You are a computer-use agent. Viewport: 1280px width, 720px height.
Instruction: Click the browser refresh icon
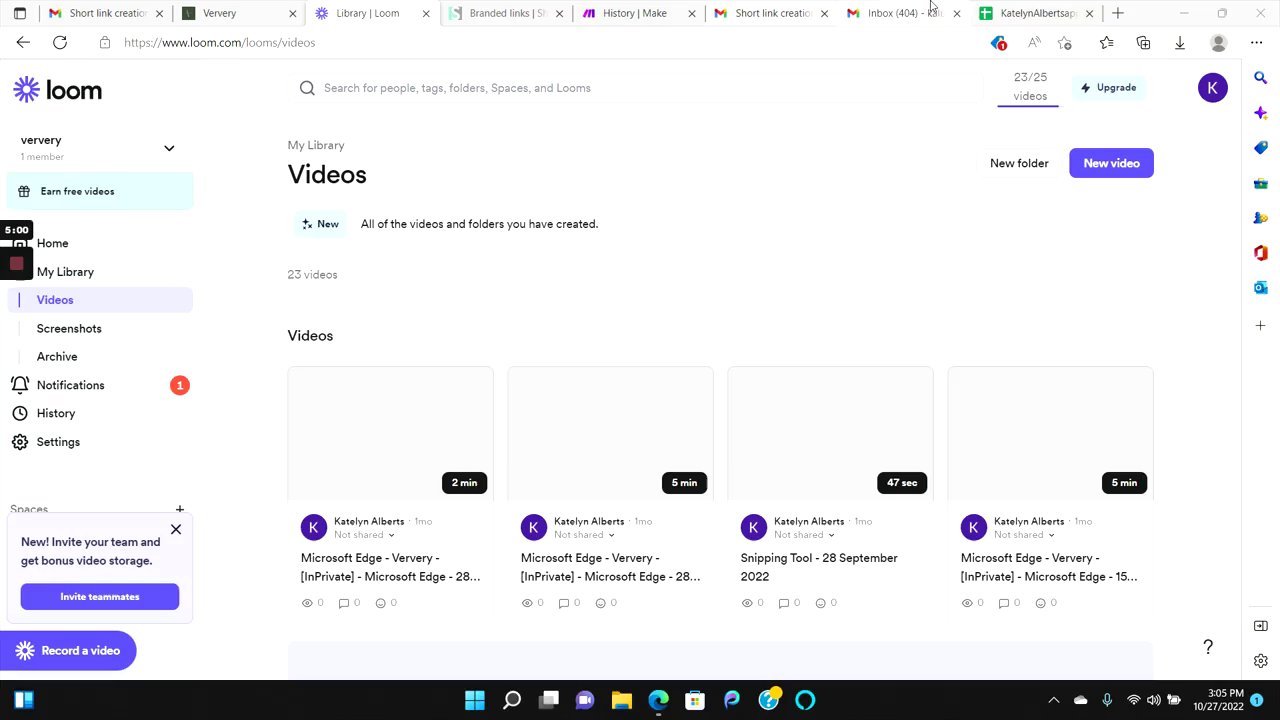tap(60, 43)
